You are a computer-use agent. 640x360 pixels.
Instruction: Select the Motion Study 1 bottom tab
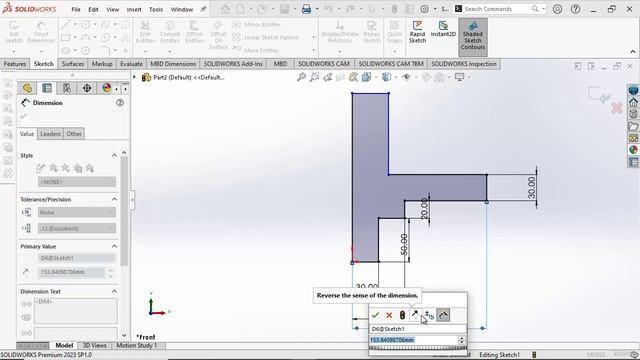click(x=137, y=345)
